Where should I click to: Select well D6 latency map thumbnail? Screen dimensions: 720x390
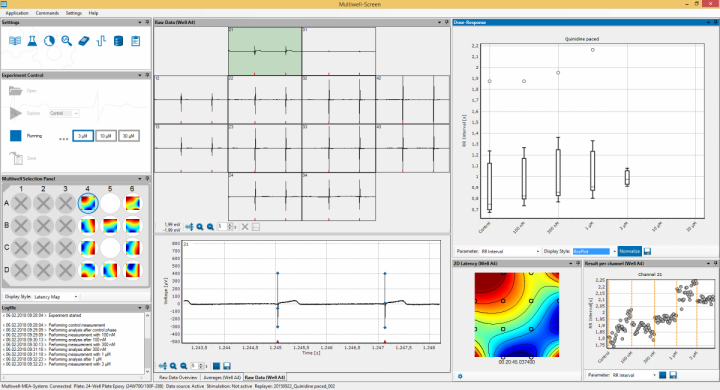coord(132,270)
